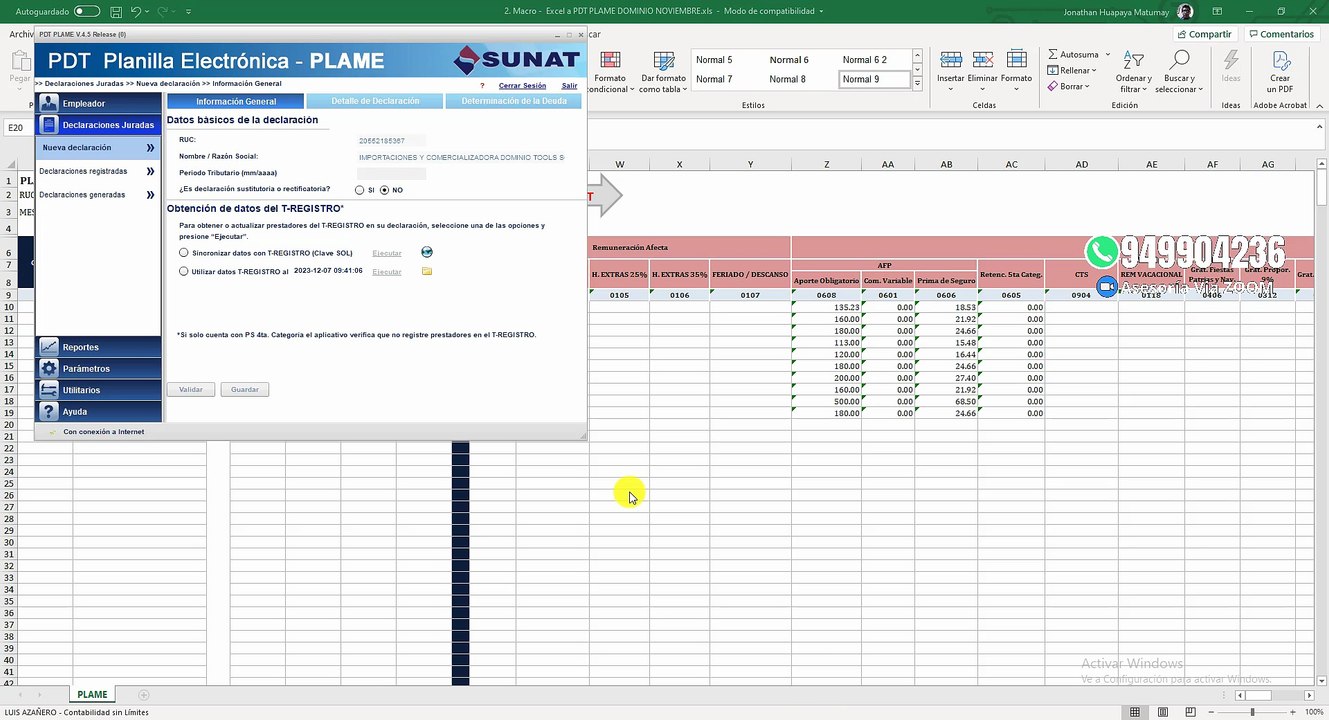Click Excel's Insertar cells icon

(951, 60)
